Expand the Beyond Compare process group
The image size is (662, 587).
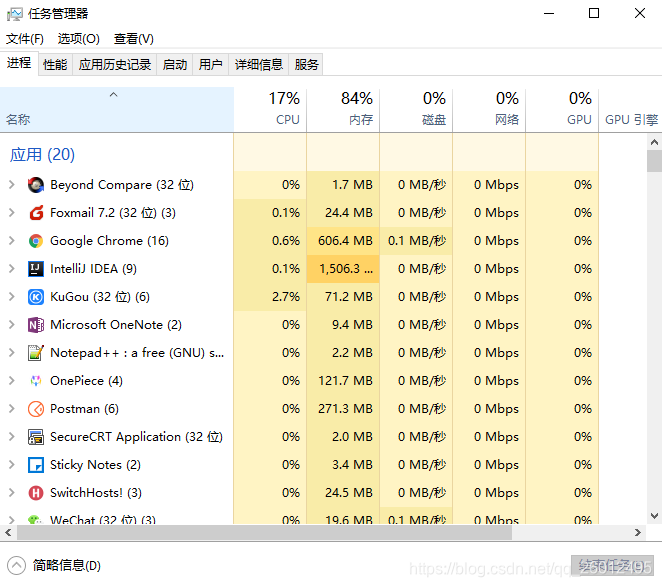pos(12,185)
